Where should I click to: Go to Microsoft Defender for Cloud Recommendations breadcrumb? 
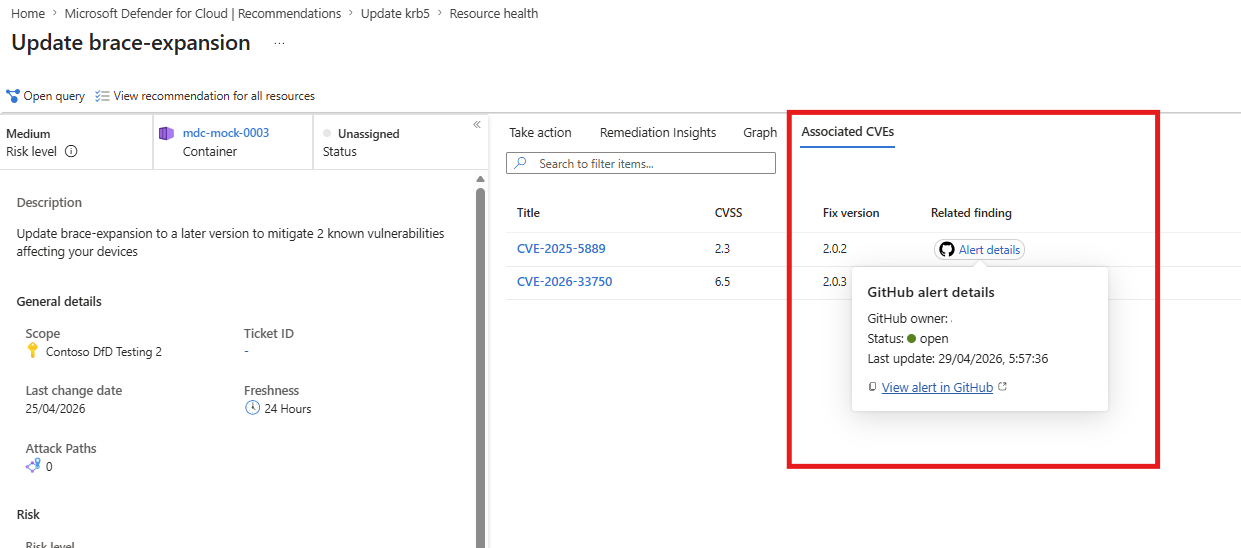coord(202,13)
